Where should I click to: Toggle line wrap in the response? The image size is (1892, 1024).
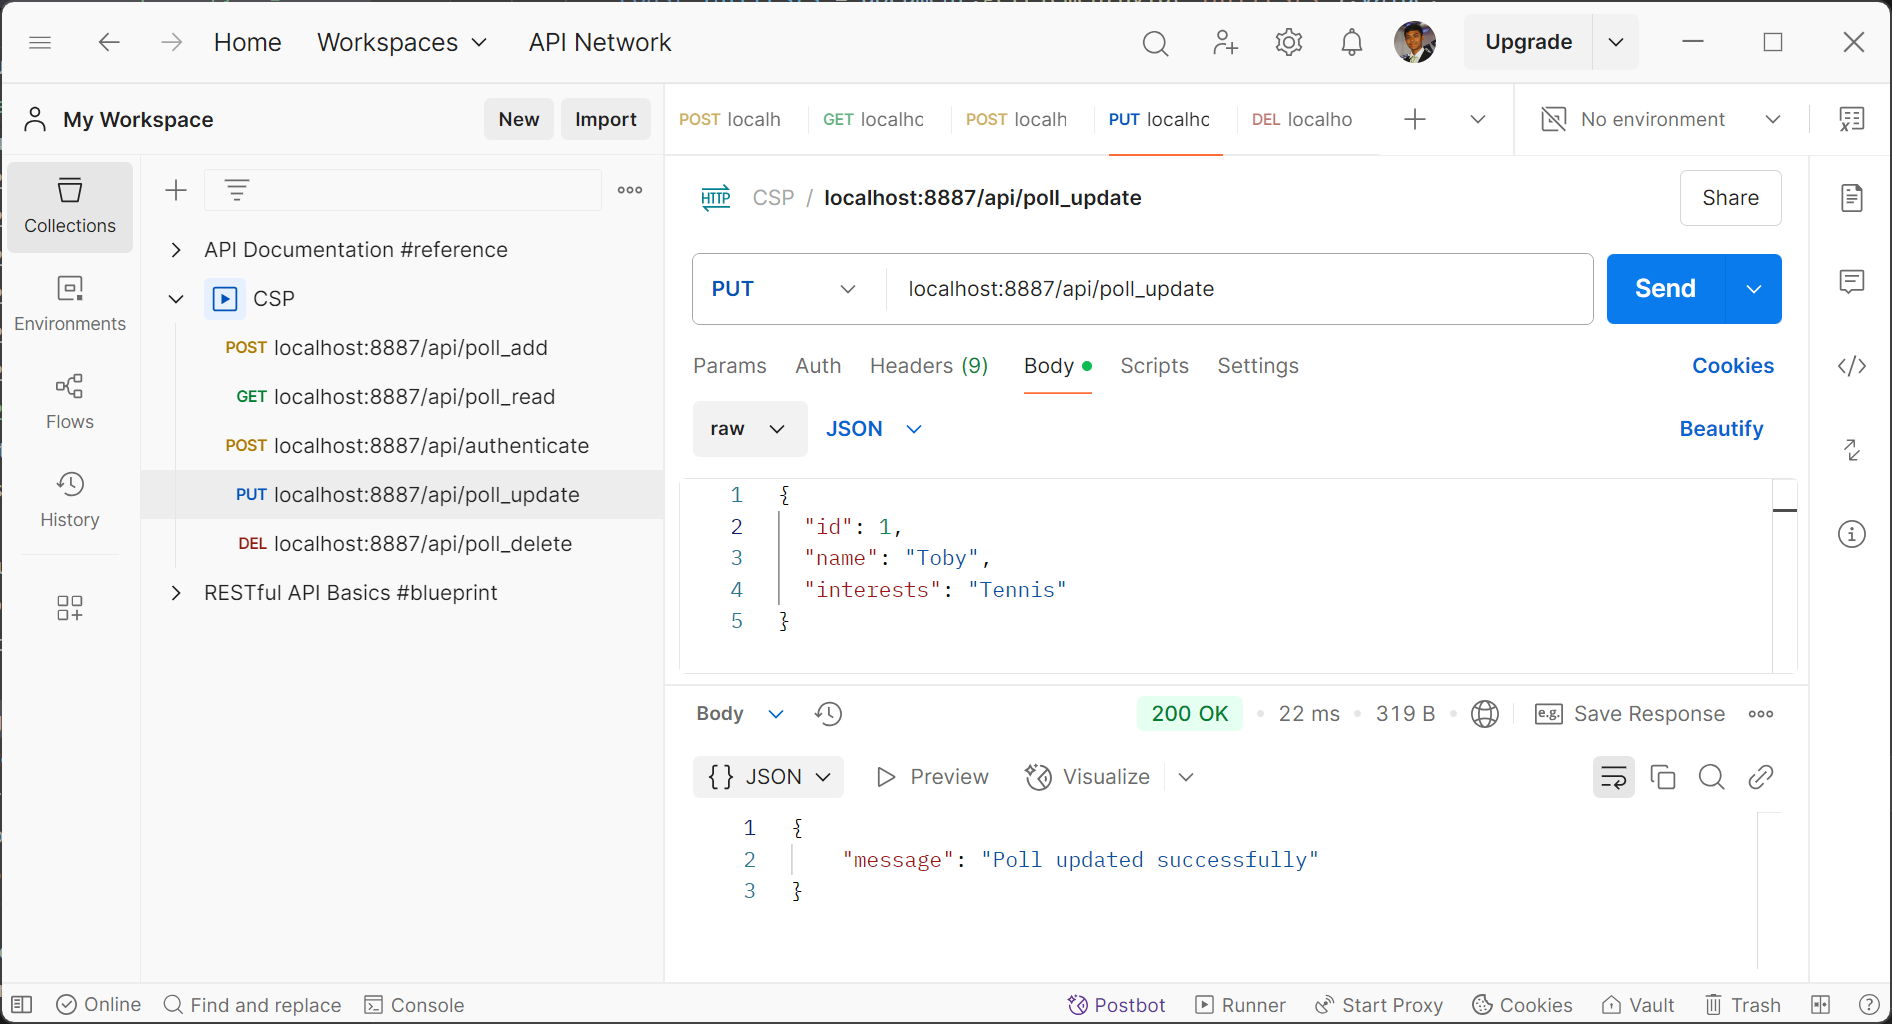point(1613,777)
